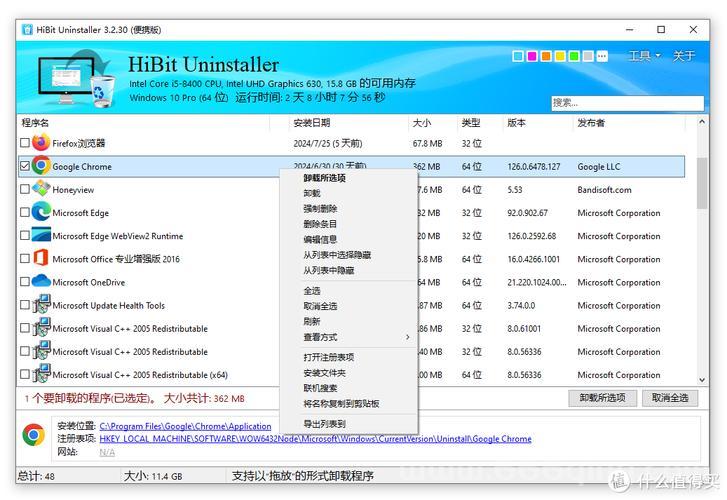
Task: Click the HiBit monitor and recycle bin logo
Action: pyautogui.click(x=77, y=78)
